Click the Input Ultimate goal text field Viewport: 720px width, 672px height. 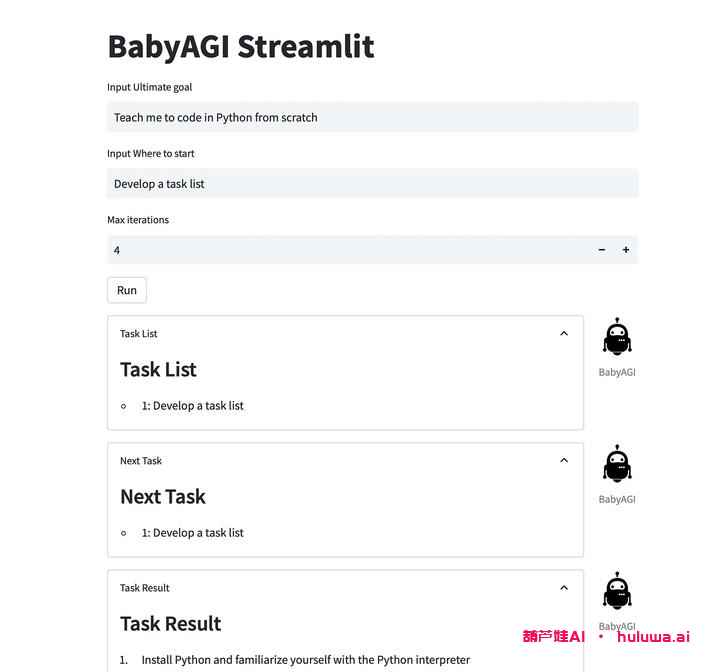click(x=372, y=117)
